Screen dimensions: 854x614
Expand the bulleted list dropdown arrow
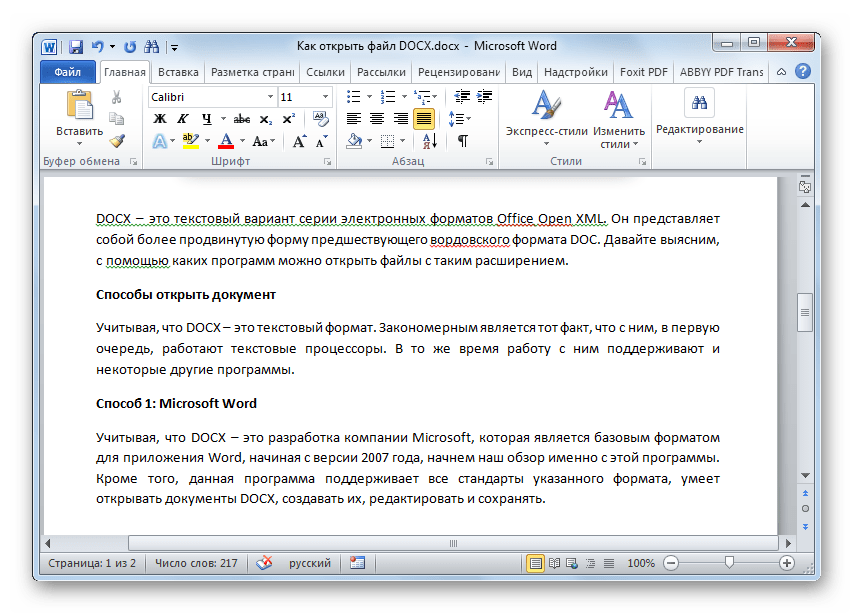click(x=369, y=97)
